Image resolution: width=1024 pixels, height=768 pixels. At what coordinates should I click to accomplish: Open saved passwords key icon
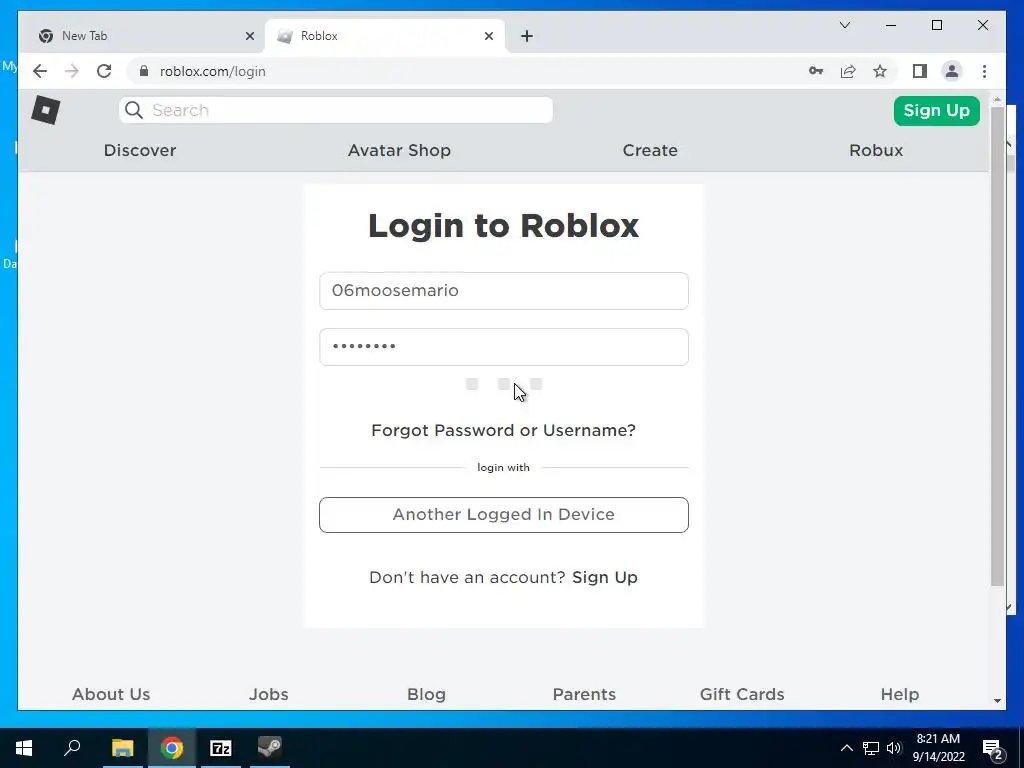[x=816, y=71]
